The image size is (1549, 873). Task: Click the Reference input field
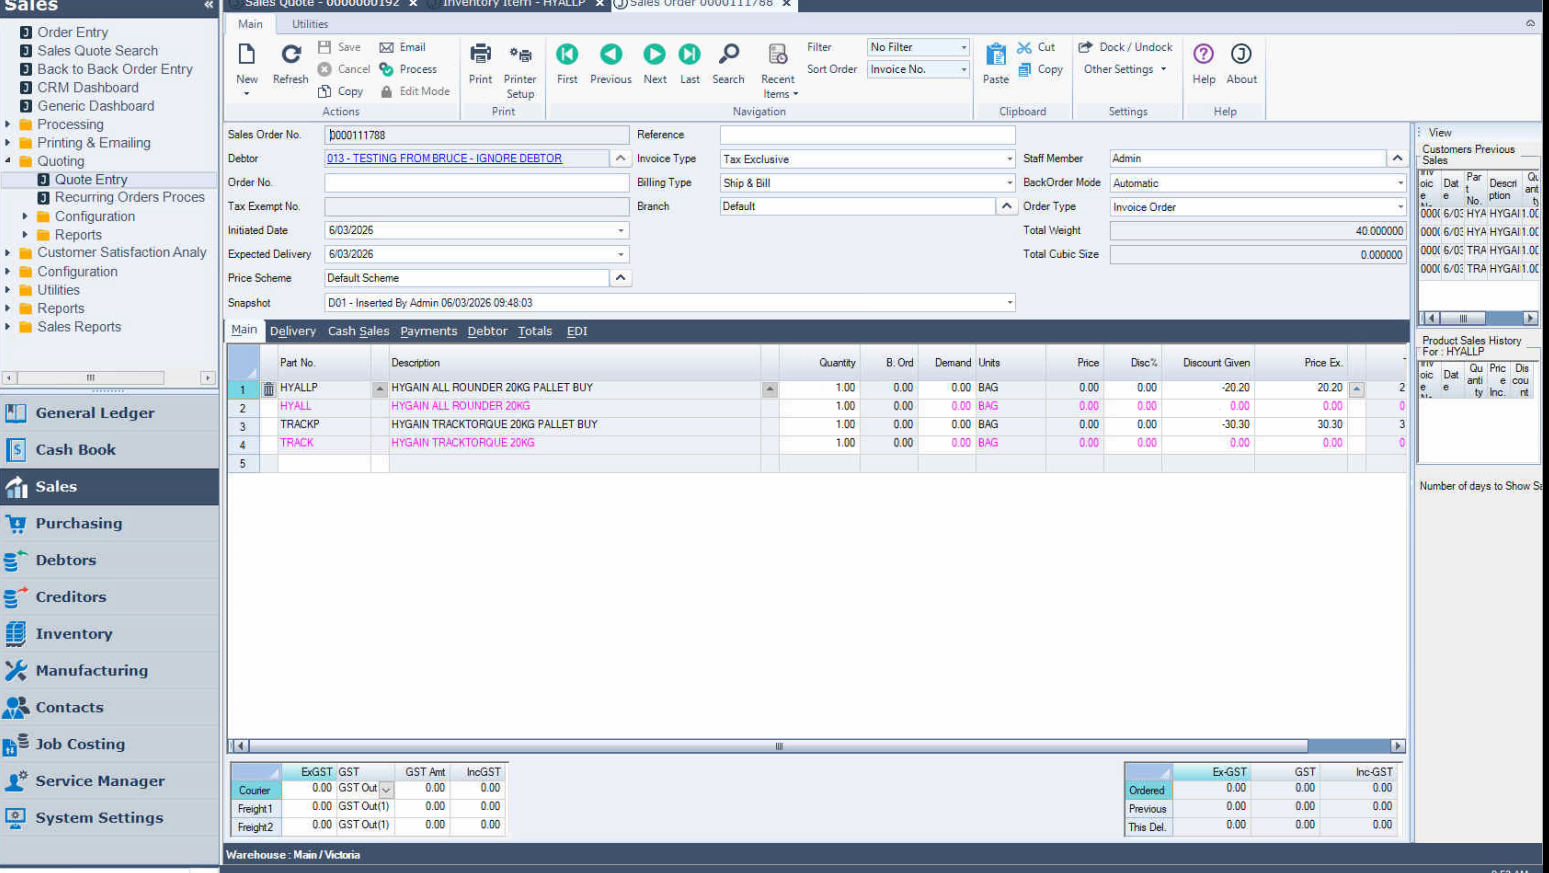pyautogui.click(x=867, y=135)
